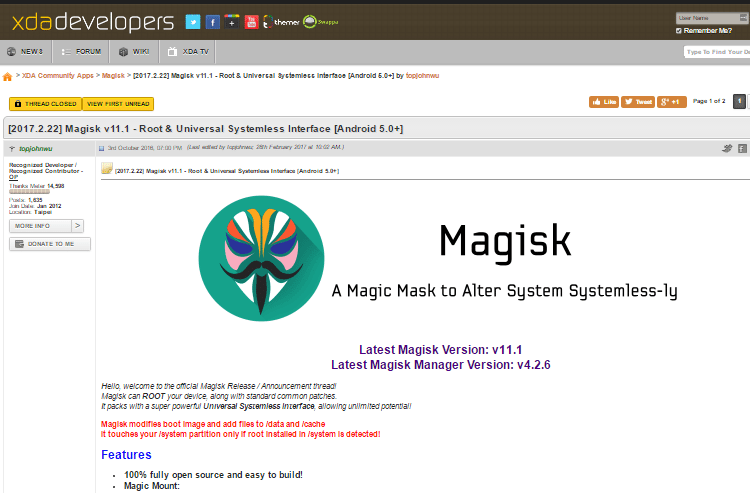Click the thread title heading text

tap(206, 129)
